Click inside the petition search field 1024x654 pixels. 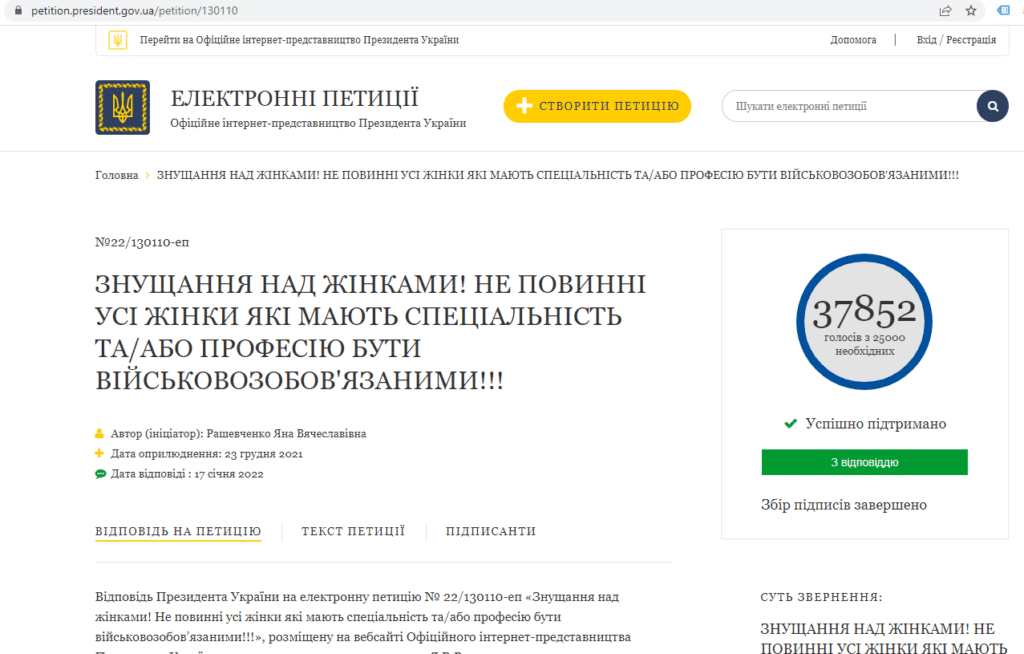(x=840, y=105)
